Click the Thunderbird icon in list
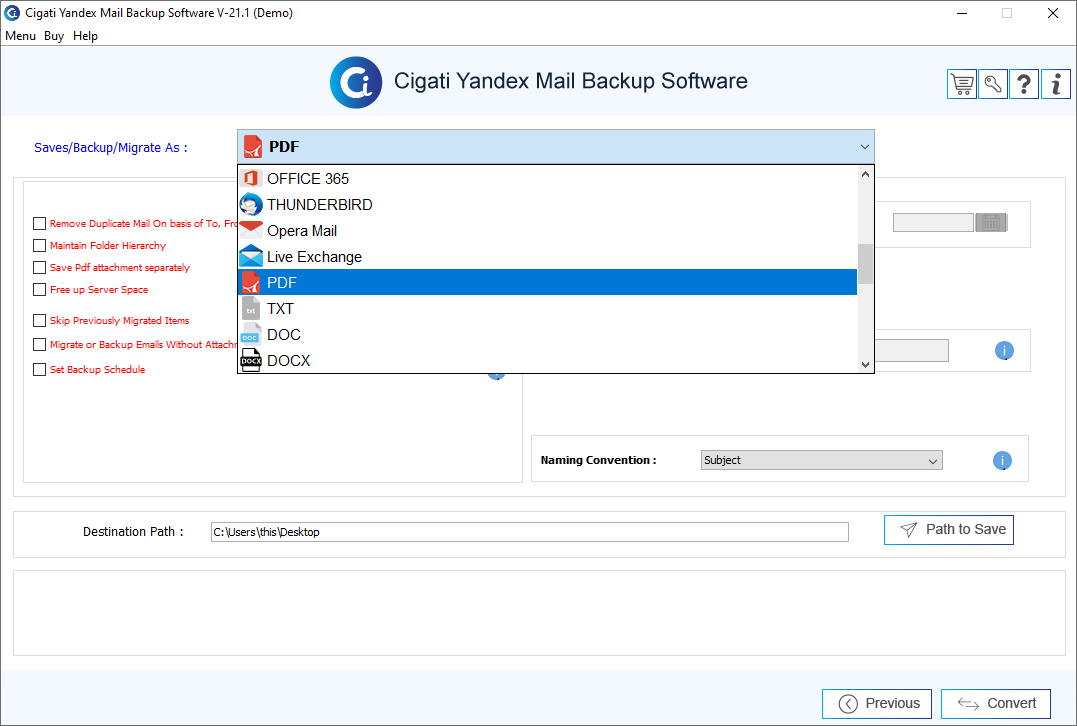 click(251, 205)
